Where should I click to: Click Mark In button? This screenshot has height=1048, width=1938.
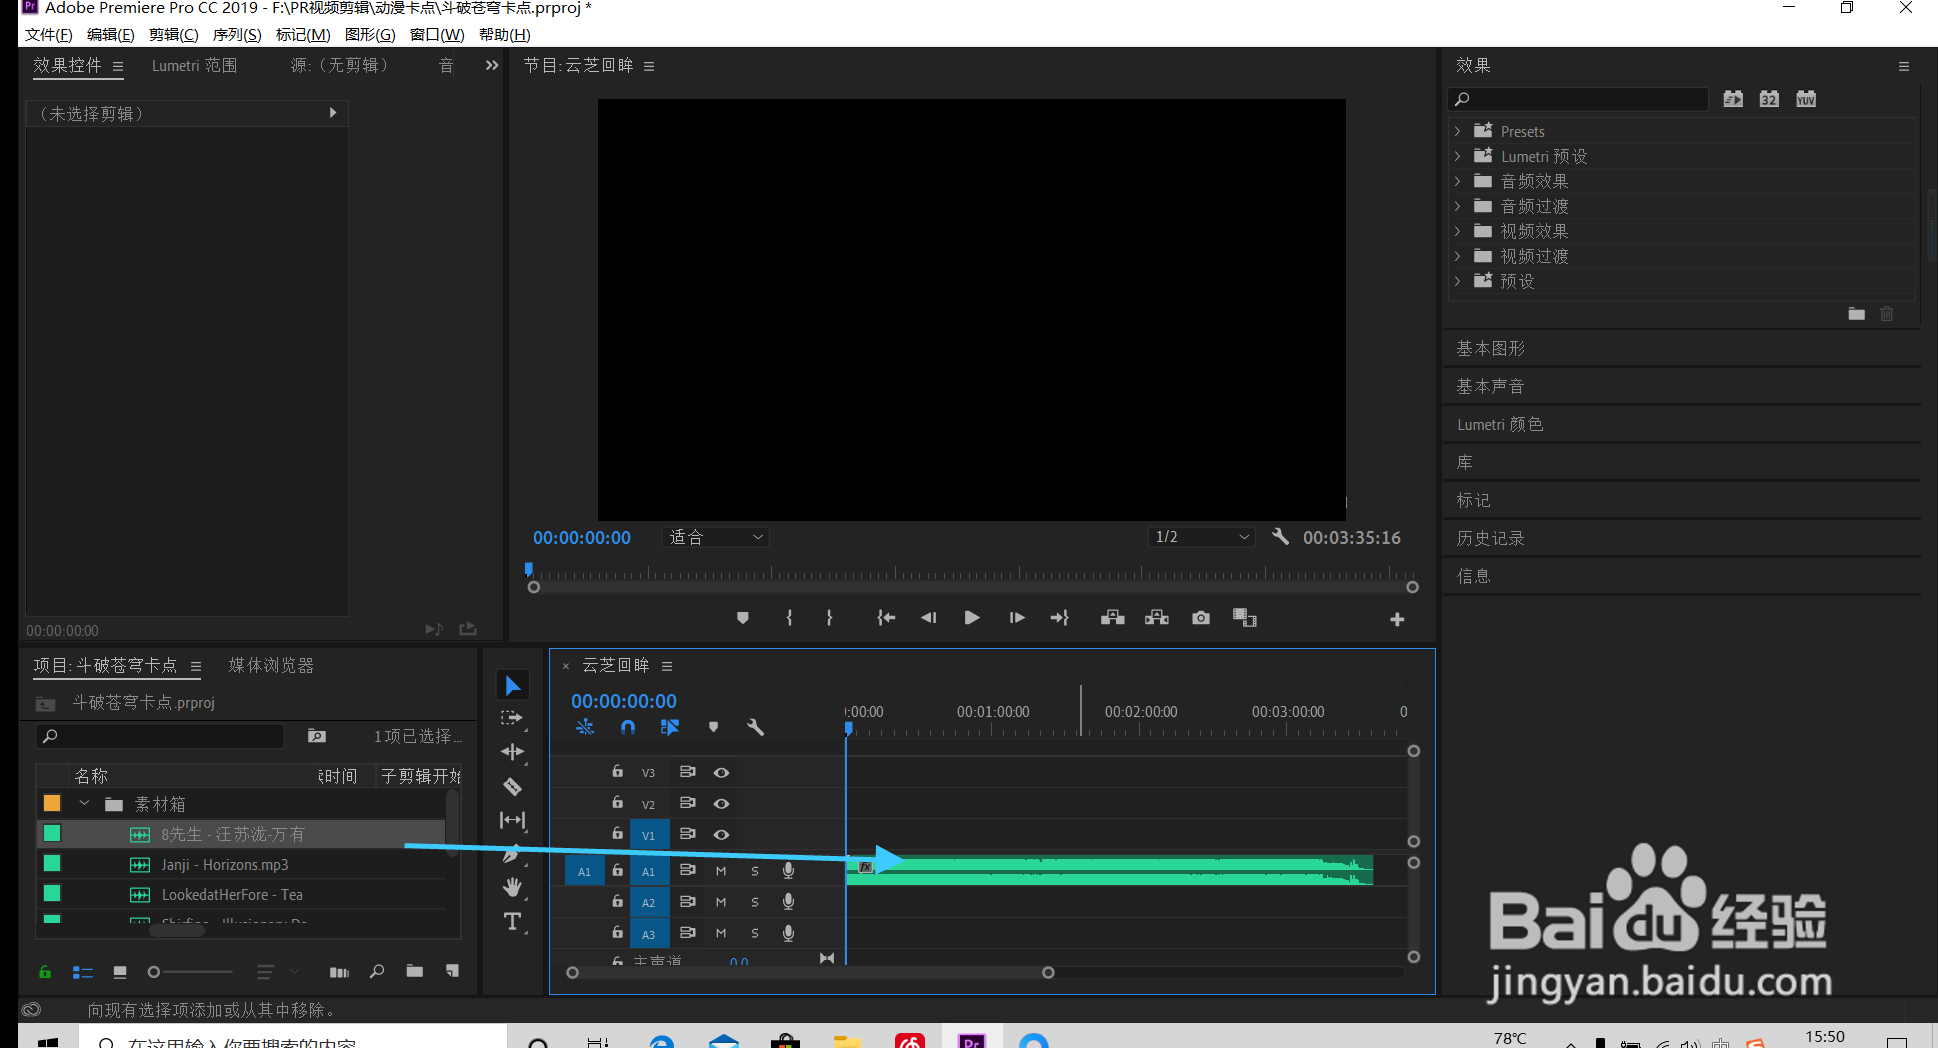click(x=789, y=618)
